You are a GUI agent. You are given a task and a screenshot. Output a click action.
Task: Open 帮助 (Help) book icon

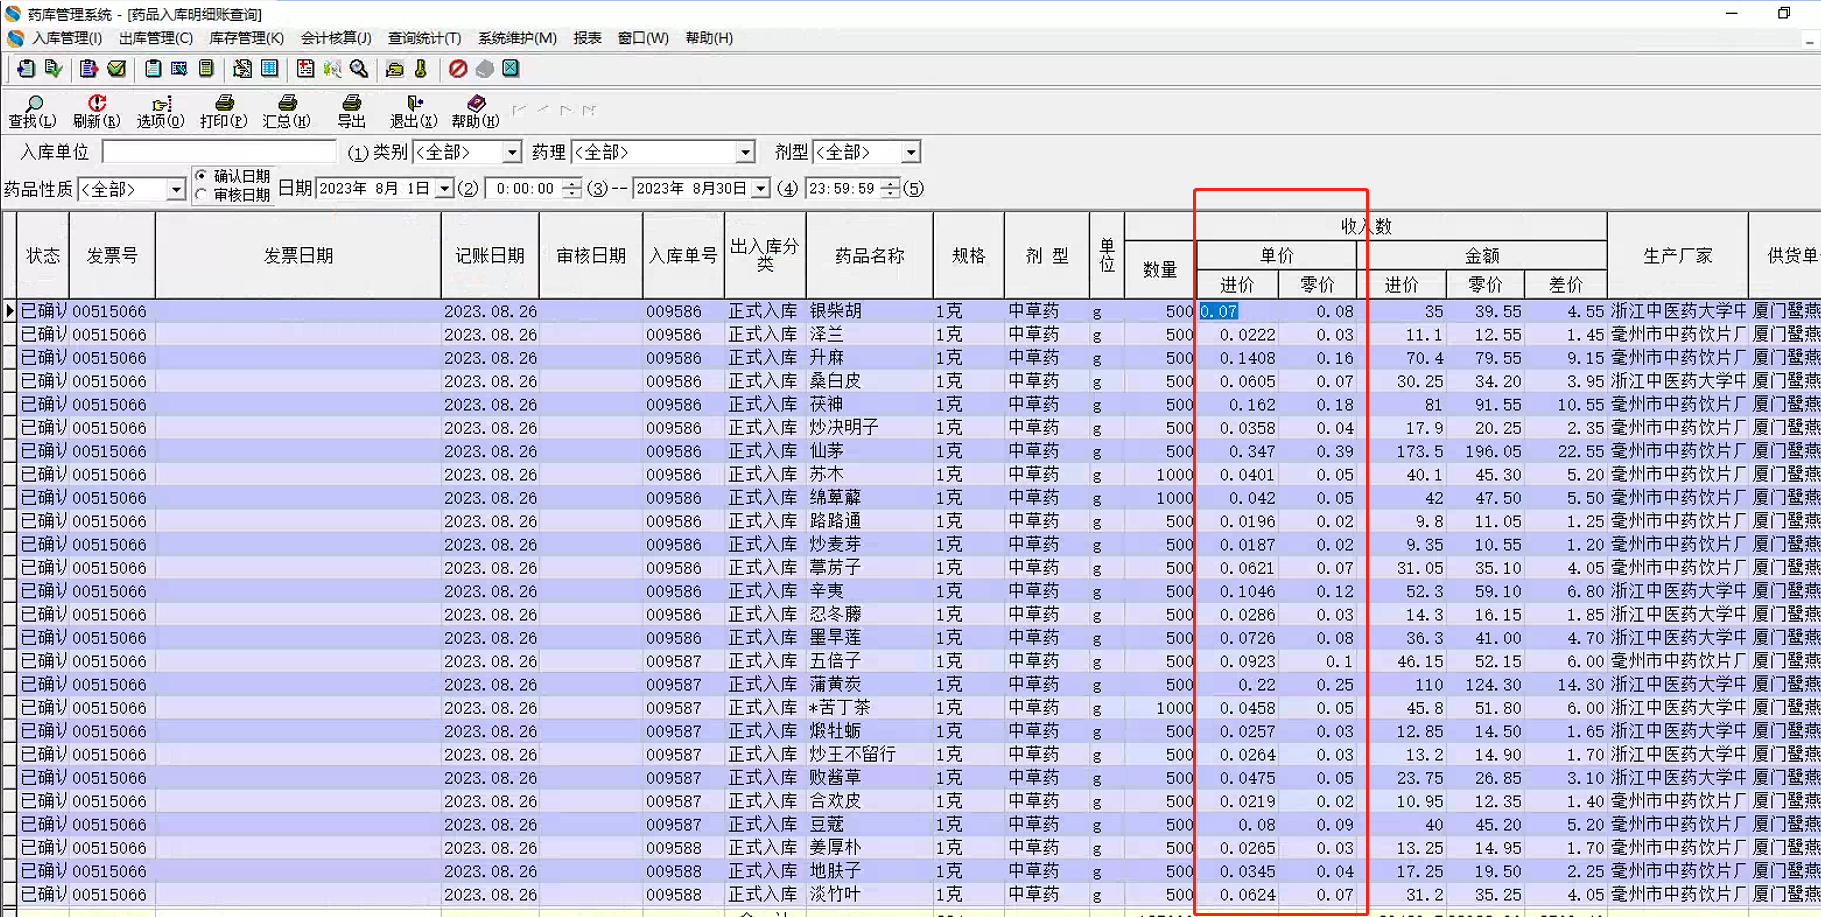point(476,104)
